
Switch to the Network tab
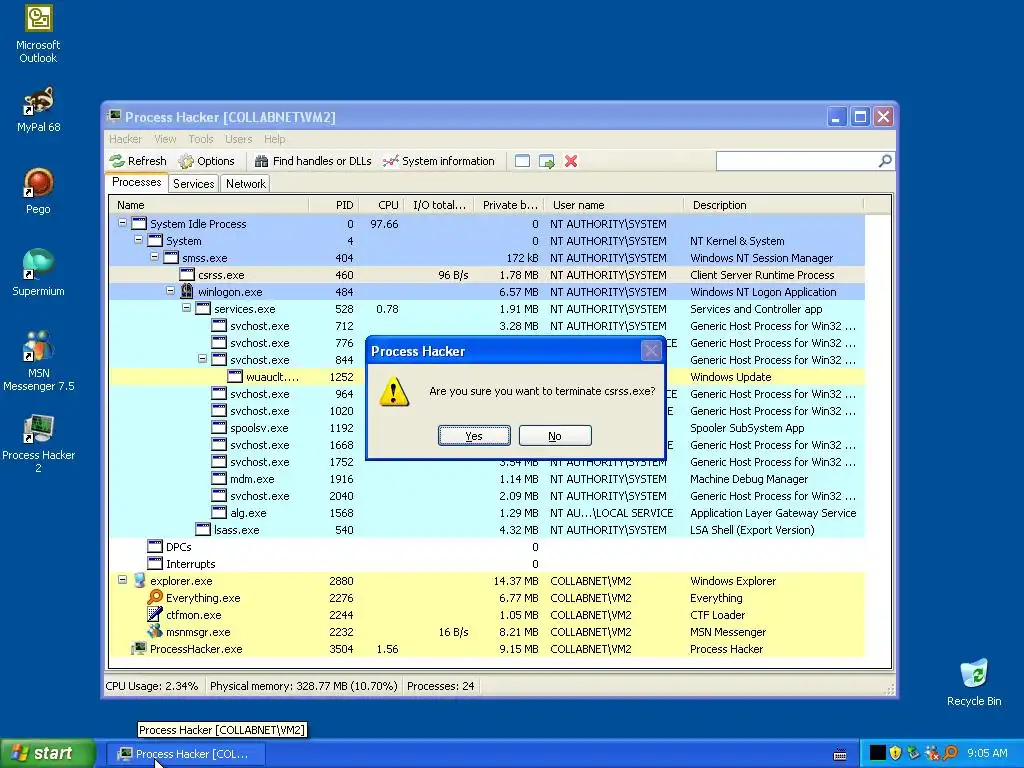click(246, 184)
